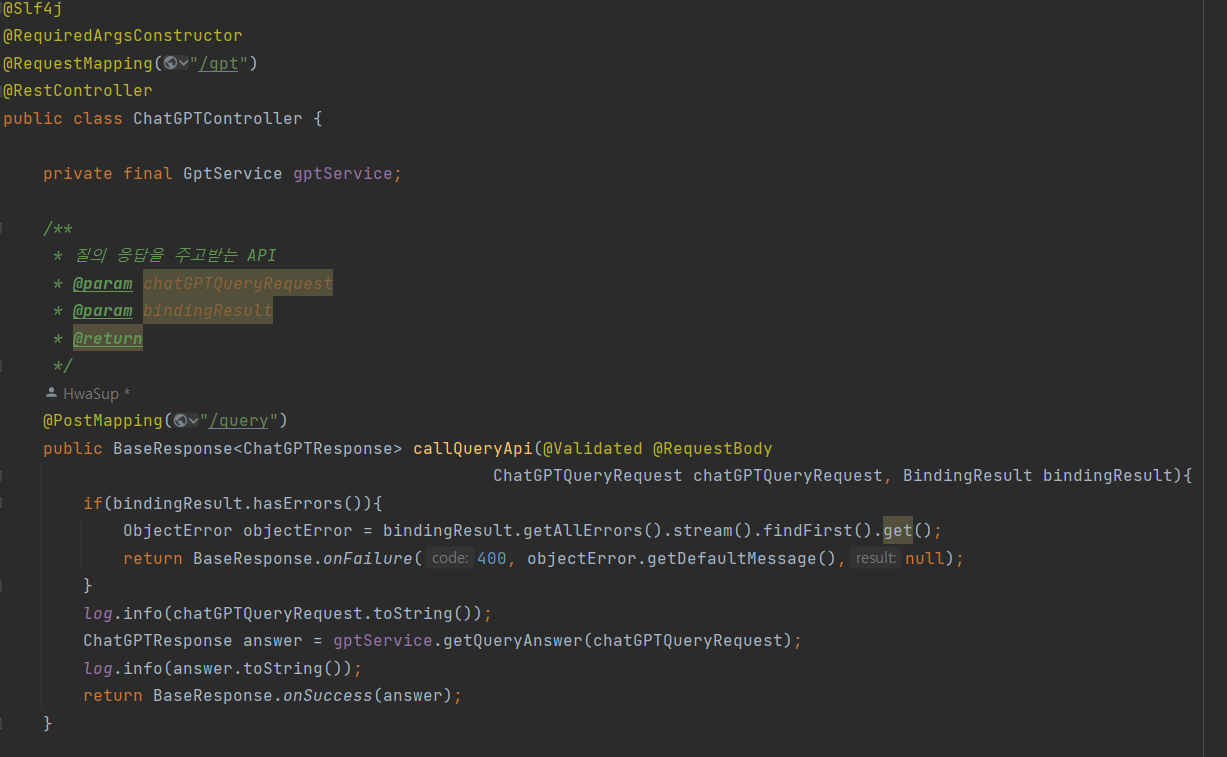The image size is (1227, 757).
Task: Click the globe icon beside "/gpt" mapping
Action: [170, 63]
